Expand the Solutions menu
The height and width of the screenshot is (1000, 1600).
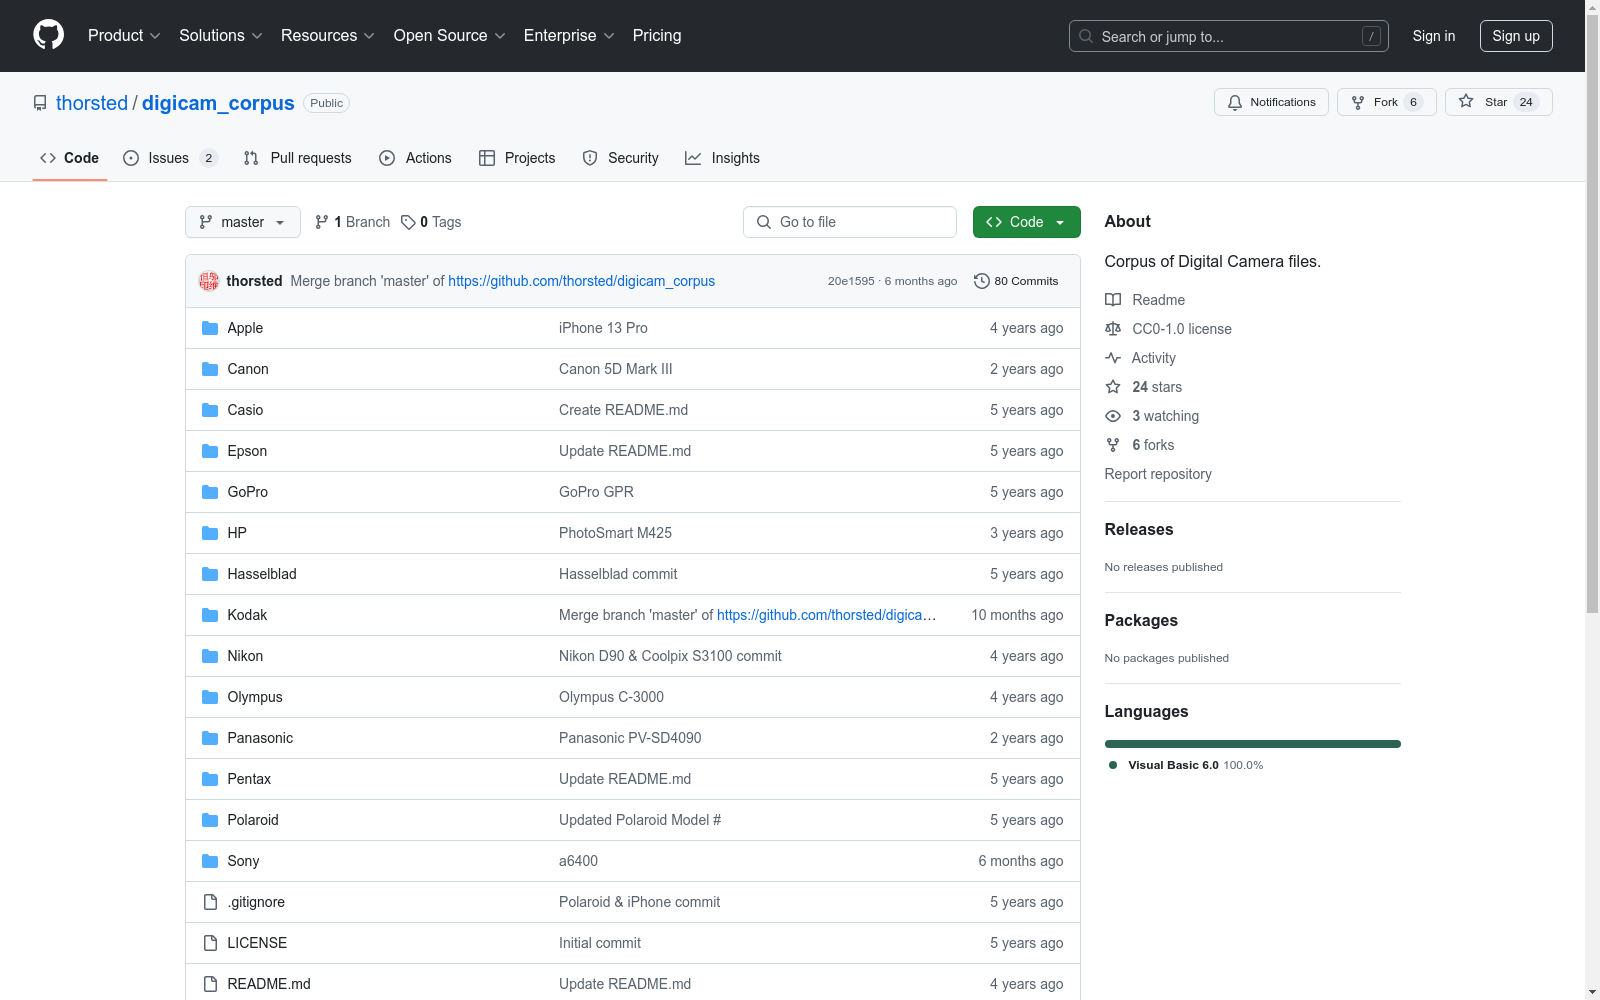[x=221, y=36]
